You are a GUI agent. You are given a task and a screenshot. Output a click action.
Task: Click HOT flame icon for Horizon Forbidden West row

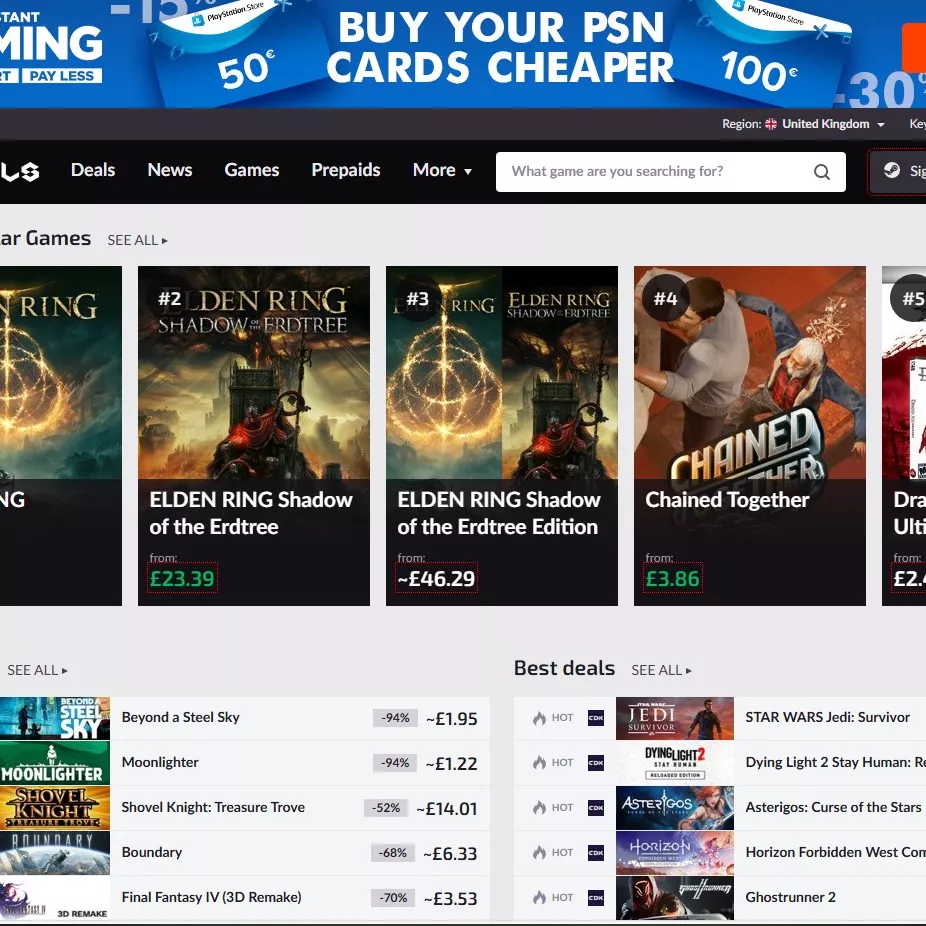click(539, 853)
